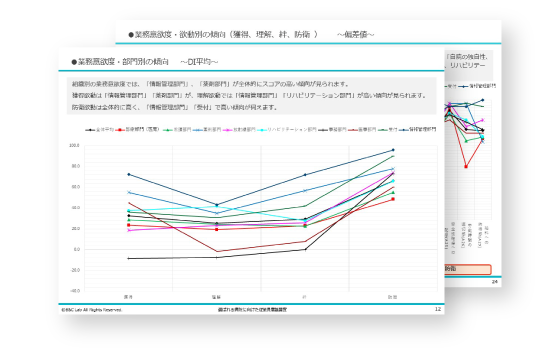Click the '20.0' y-axis label

click(x=75, y=229)
